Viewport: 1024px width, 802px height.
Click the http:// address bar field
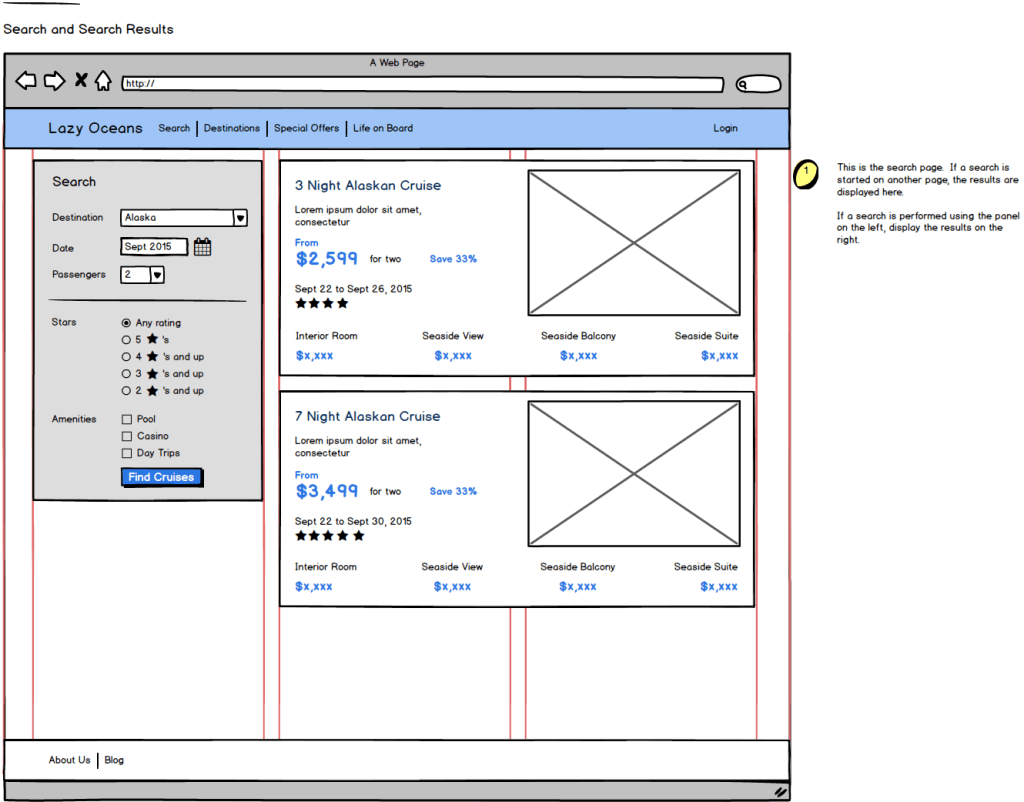point(422,84)
